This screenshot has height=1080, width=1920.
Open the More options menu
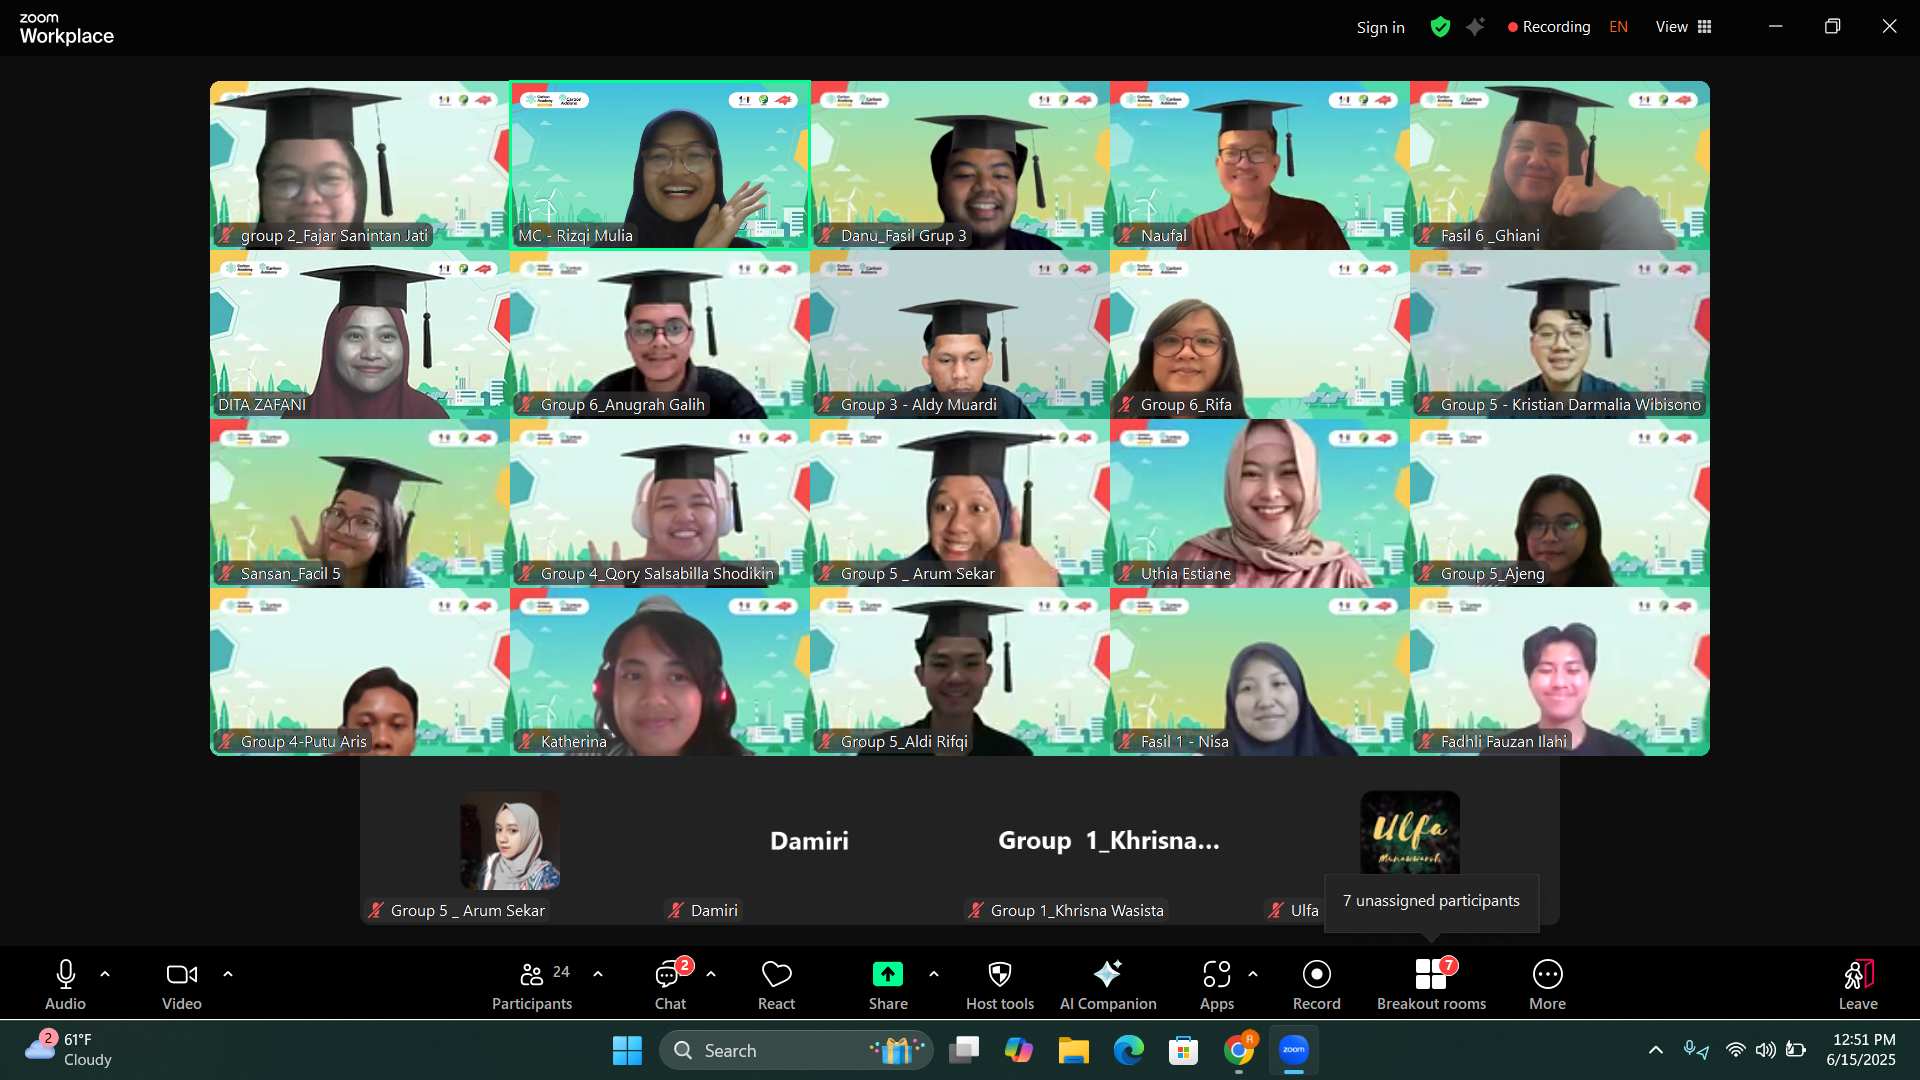1547,985
